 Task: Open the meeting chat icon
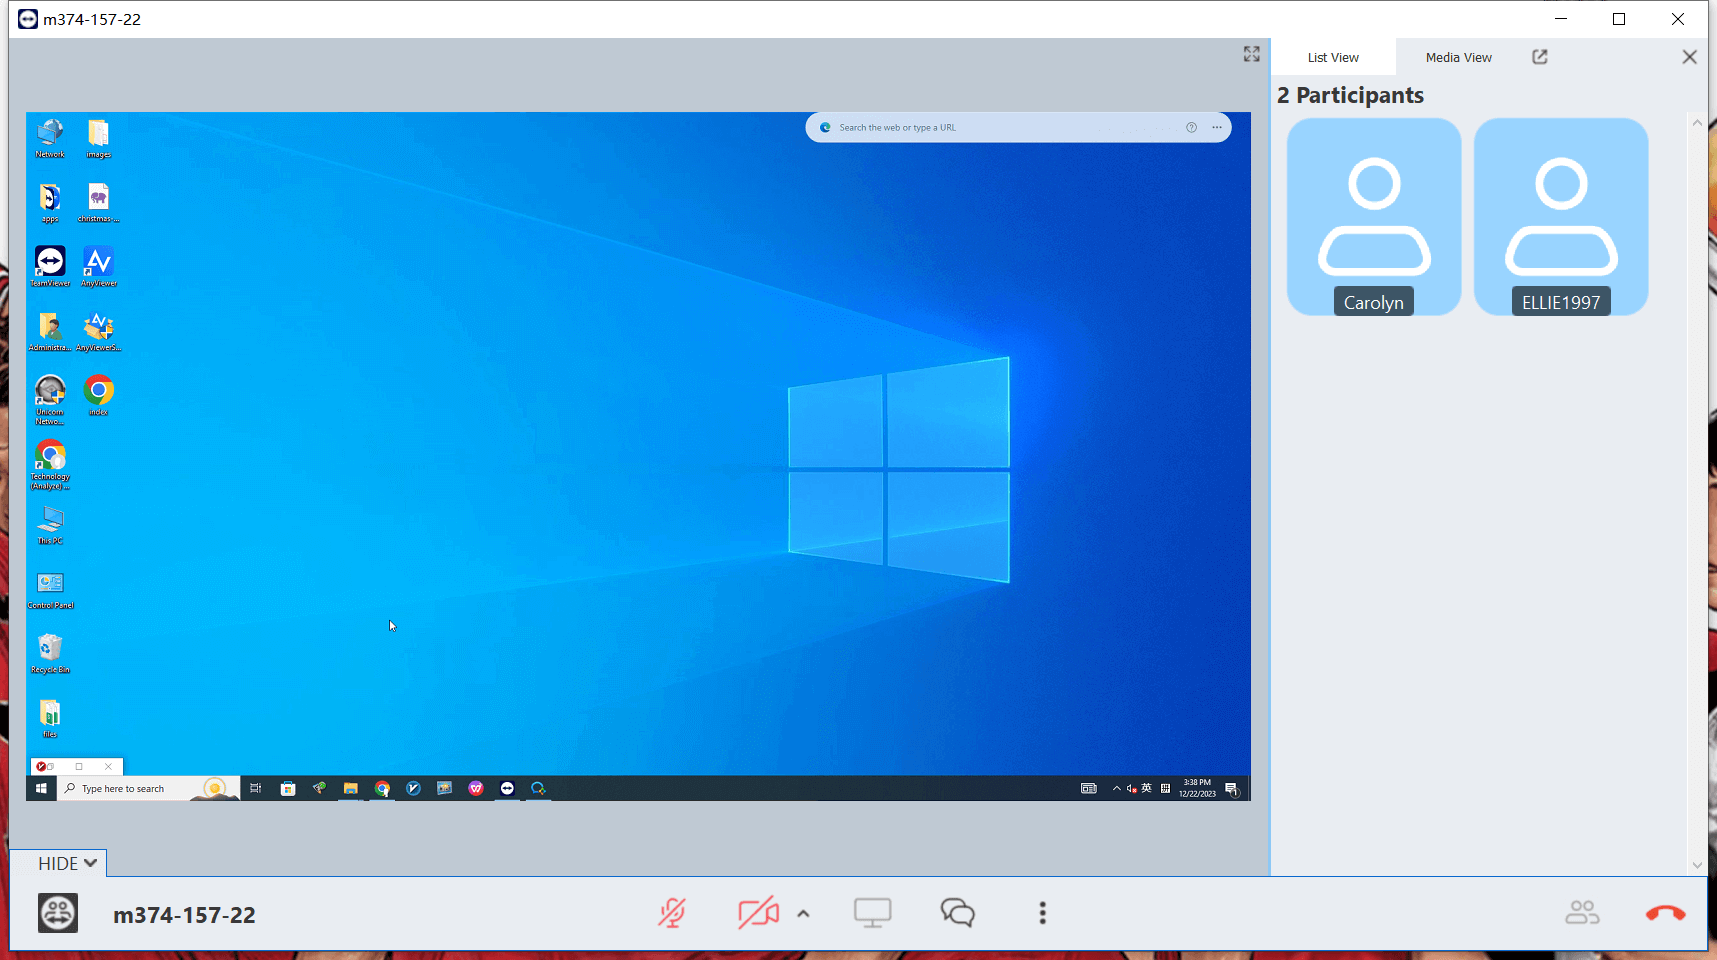(x=957, y=913)
